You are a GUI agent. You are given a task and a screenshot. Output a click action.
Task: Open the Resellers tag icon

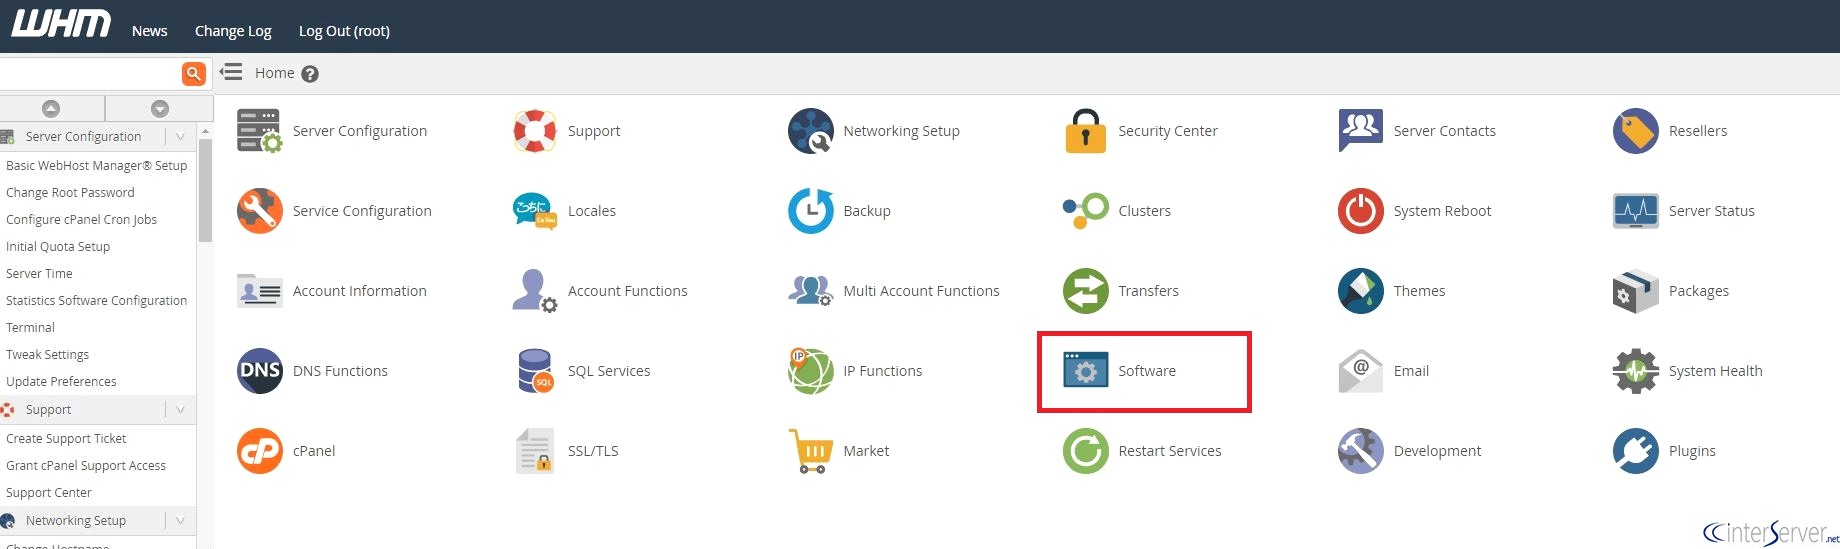[x=1636, y=131]
